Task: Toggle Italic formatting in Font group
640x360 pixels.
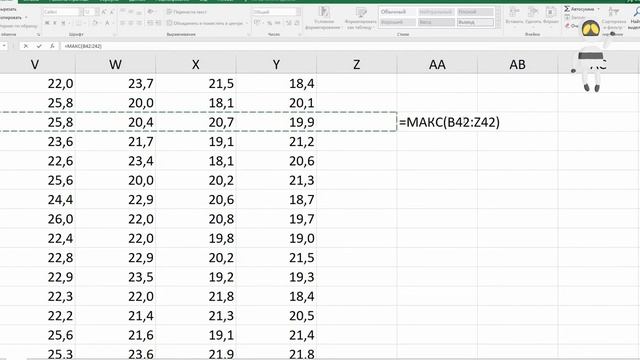Action: pyautogui.click(x=55, y=23)
